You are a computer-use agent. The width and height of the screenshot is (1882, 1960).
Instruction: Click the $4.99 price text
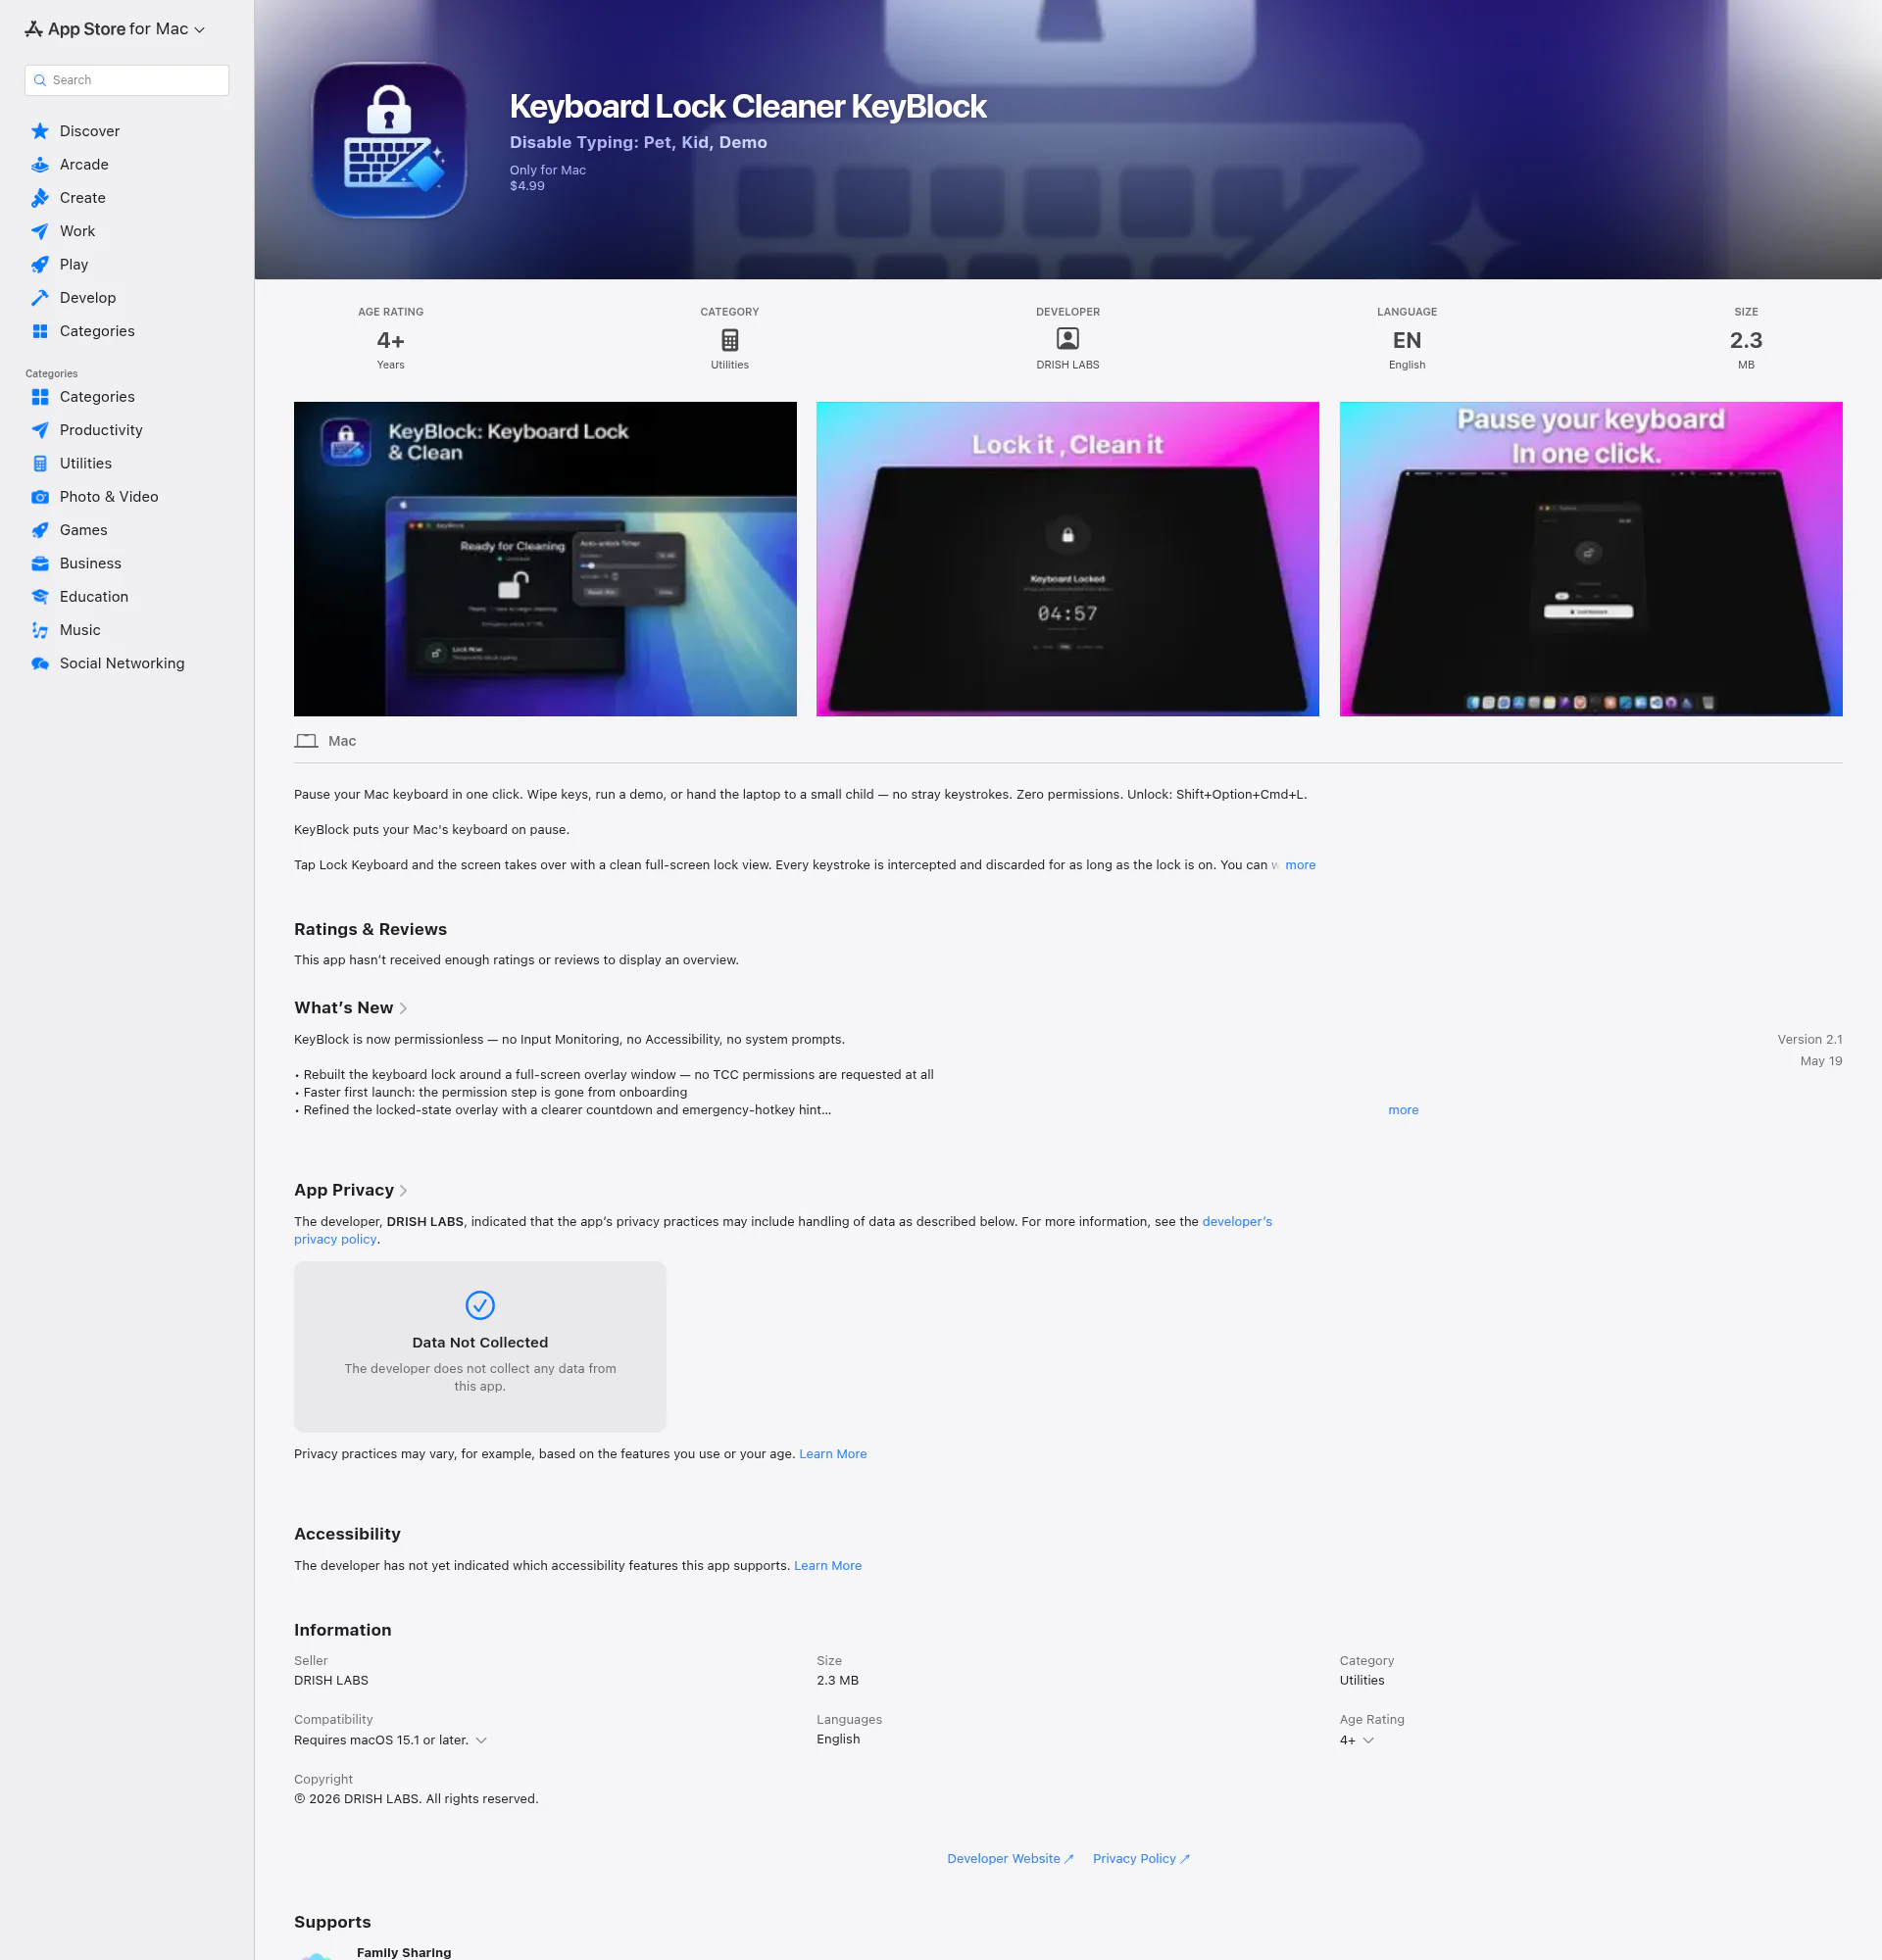pyautogui.click(x=527, y=186)
